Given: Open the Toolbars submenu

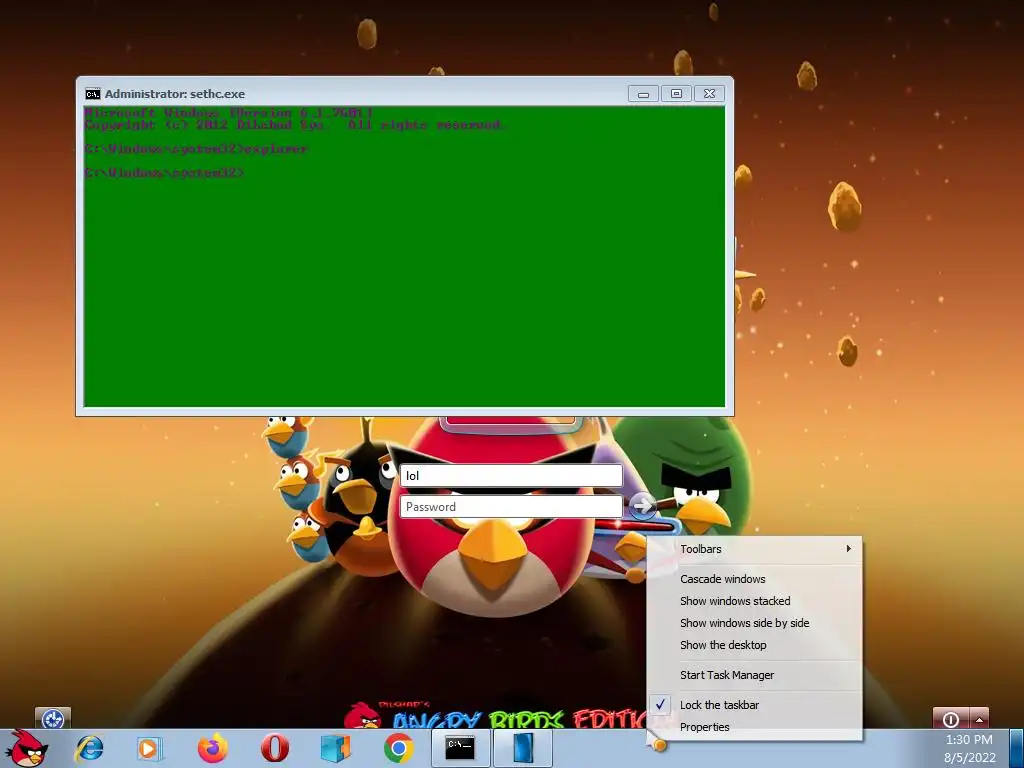Looking at the screenshot, I should [754, 549].
